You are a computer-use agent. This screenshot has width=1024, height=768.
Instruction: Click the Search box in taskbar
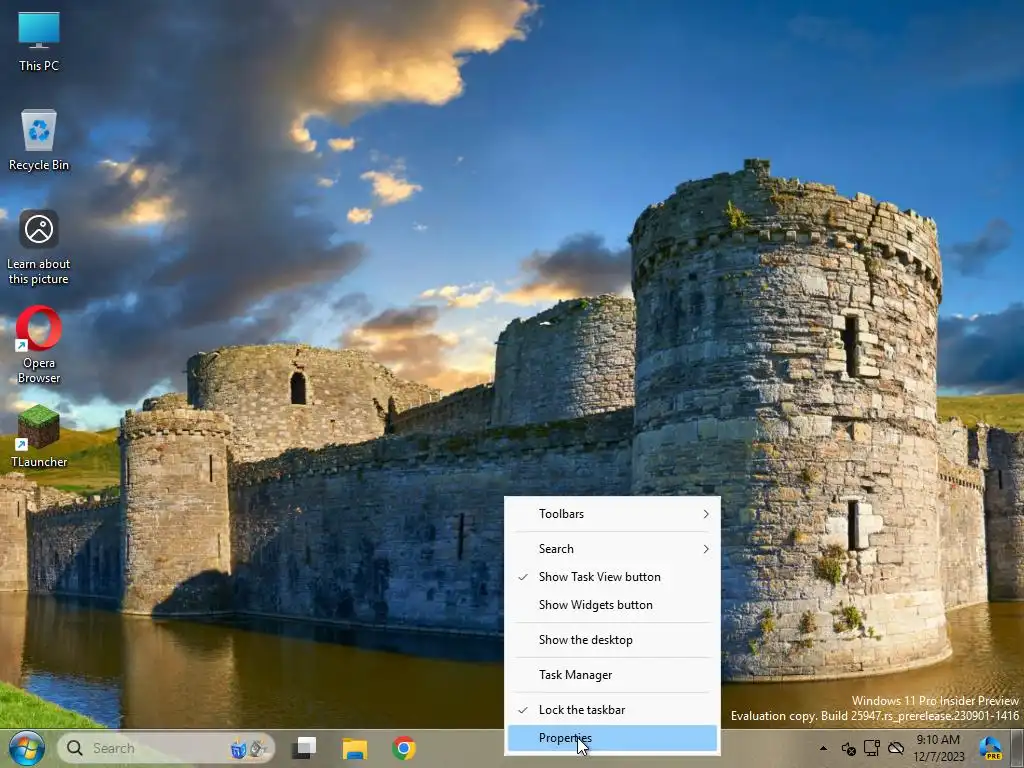point(166,748)
